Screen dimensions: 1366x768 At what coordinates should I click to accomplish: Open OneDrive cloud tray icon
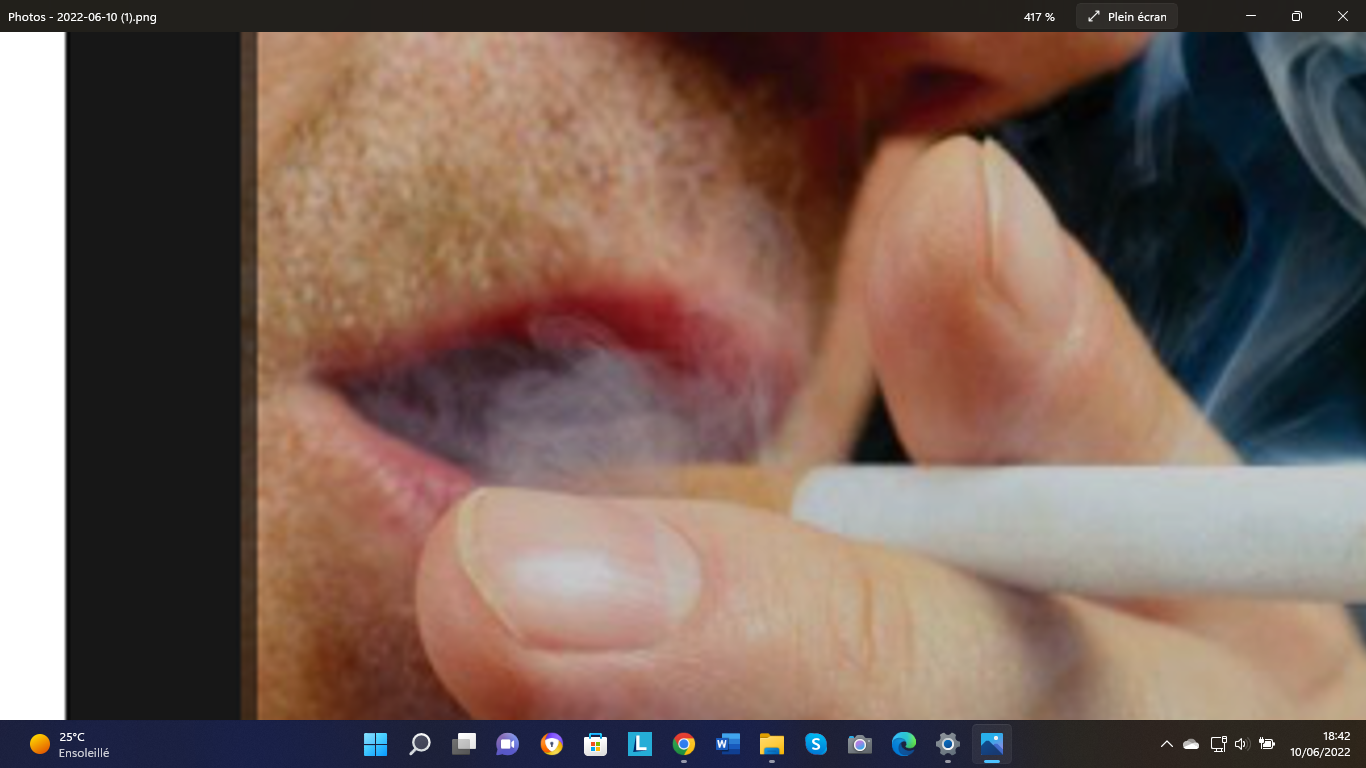[x=1191, y=744]
